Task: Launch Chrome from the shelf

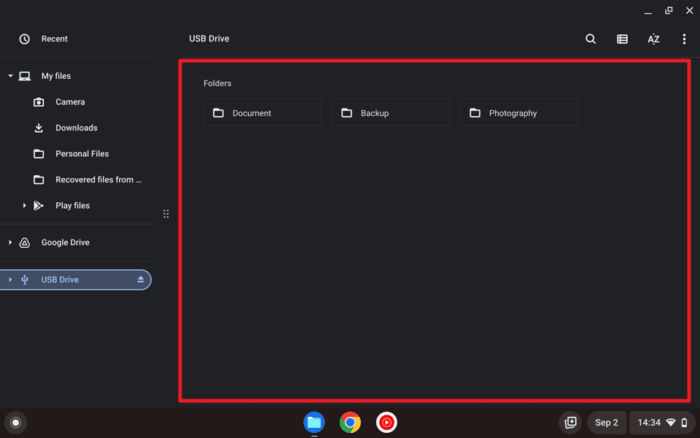Action: pos(350,422)
